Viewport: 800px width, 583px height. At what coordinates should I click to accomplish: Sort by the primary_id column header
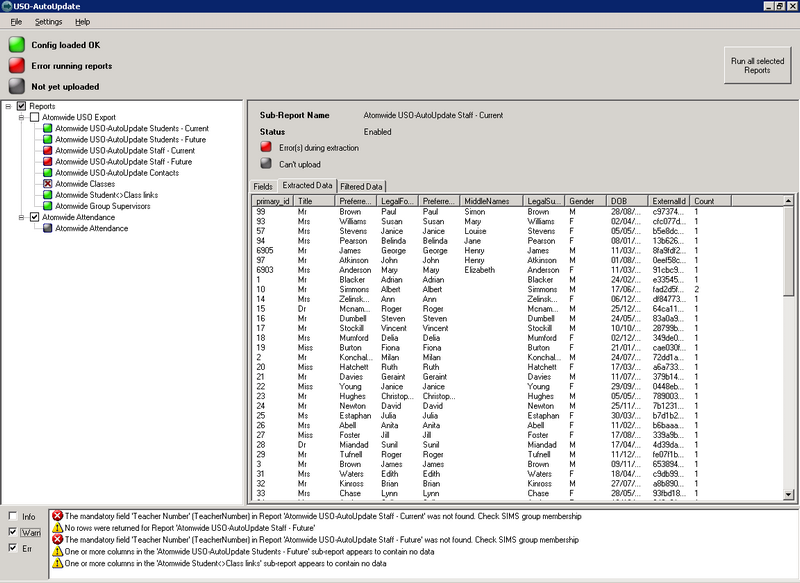pos(273,201)
